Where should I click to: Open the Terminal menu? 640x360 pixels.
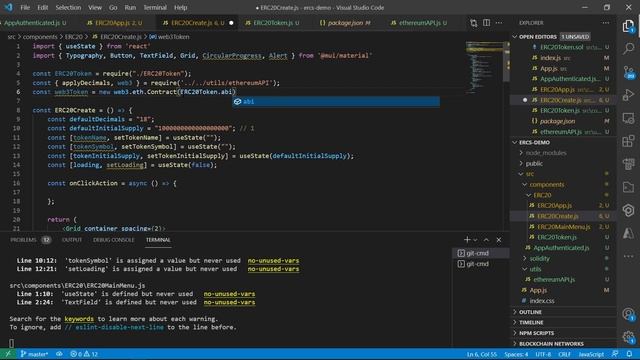[155, 7]
